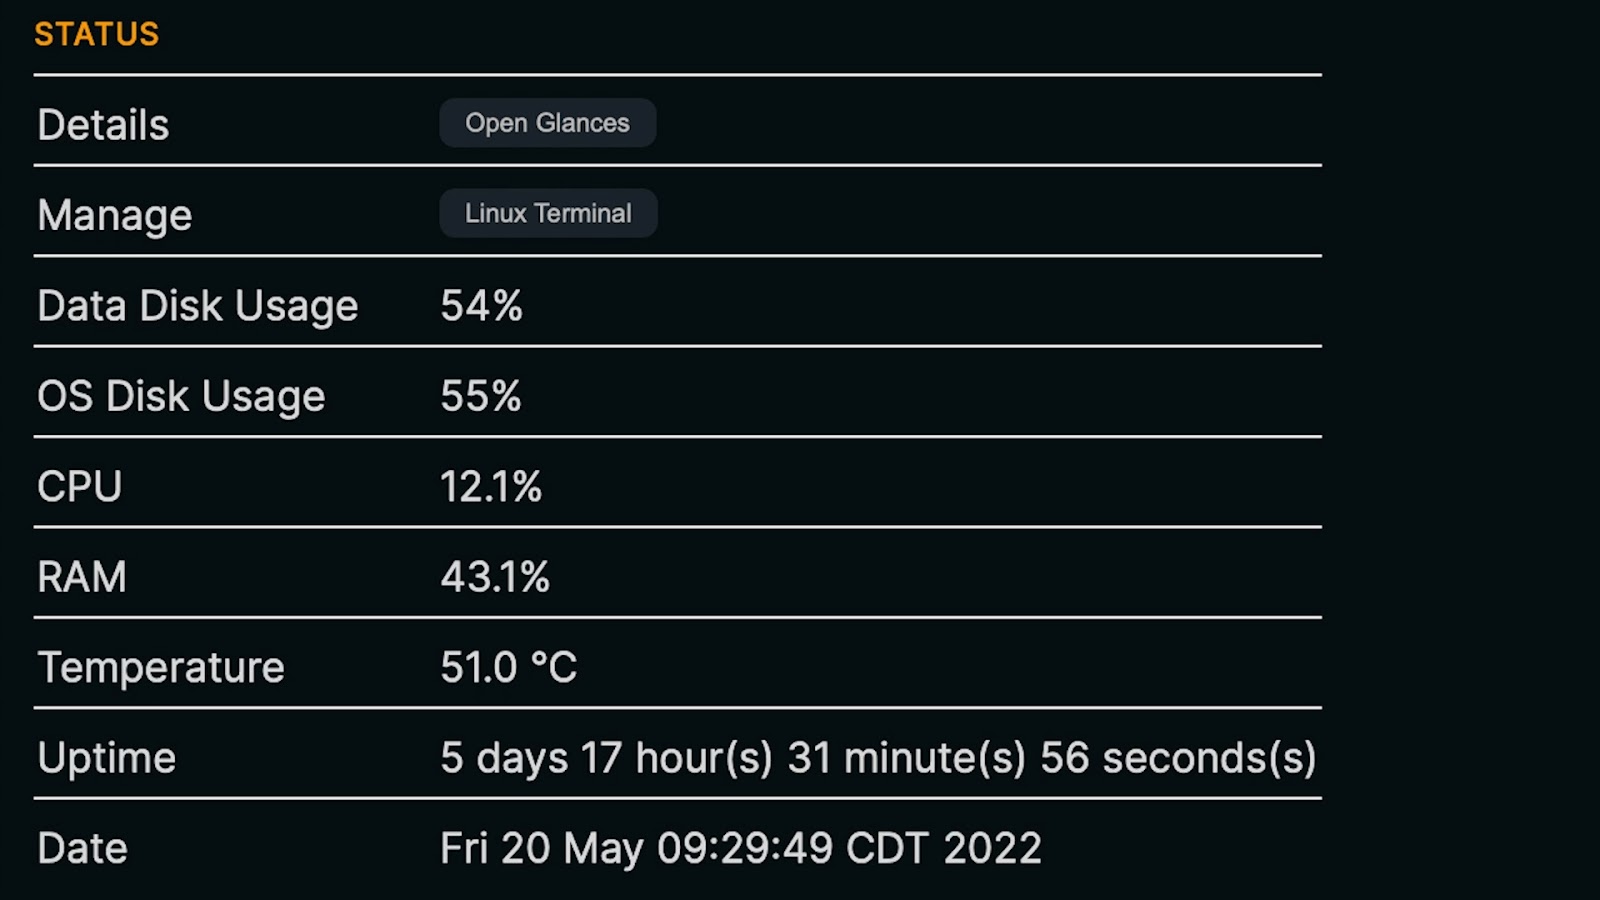The width and height of the screenshot is (1600, 900).
Task: Select the Date row label
Action: pos(83,848)
